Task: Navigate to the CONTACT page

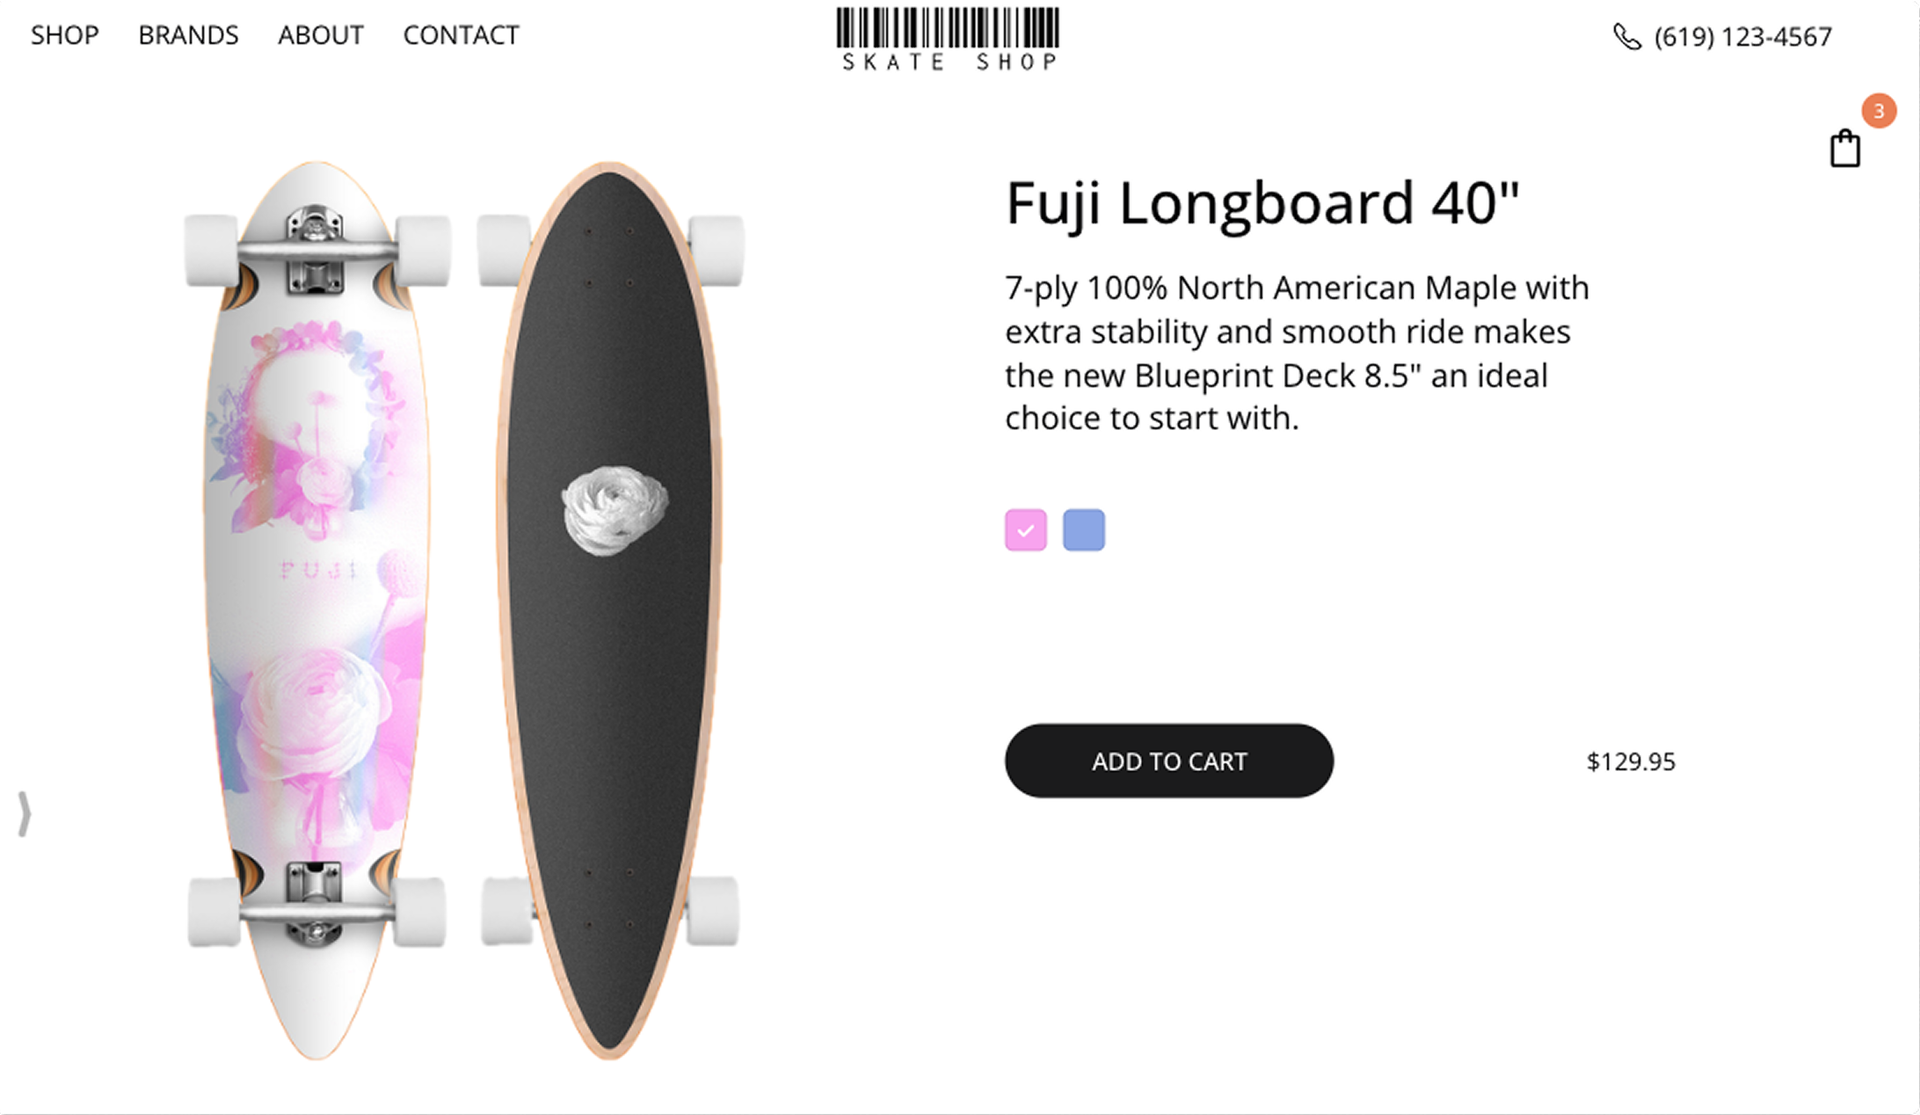Action: tap(461, 36)
